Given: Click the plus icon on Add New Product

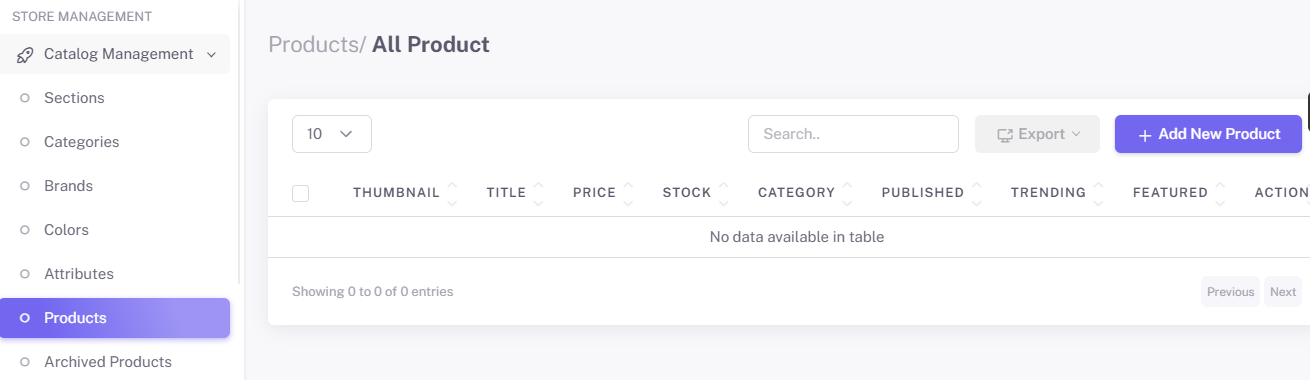Looking at the screenshot, I should [1145, 135].
